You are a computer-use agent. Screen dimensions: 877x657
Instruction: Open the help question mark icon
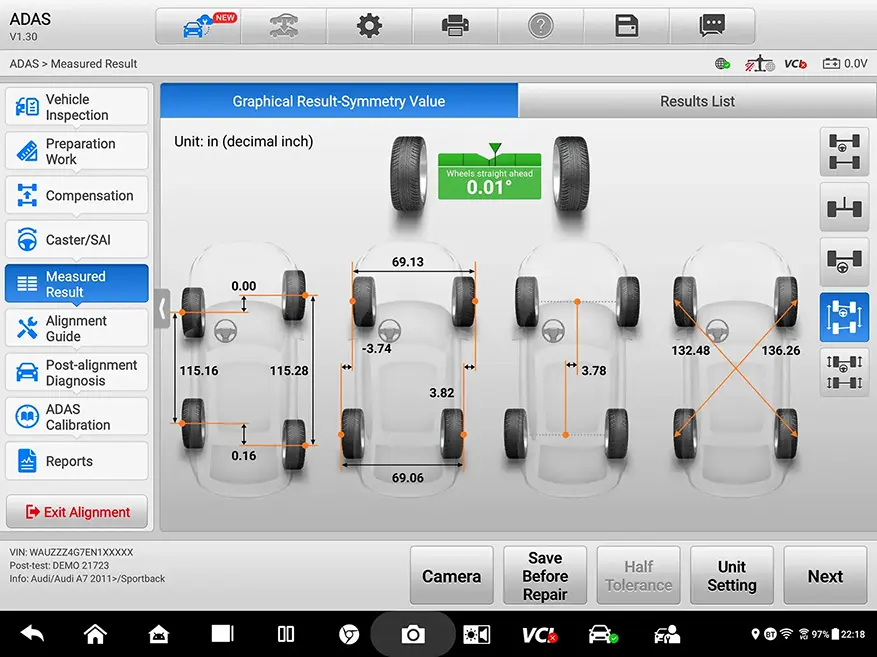point(541,26)
